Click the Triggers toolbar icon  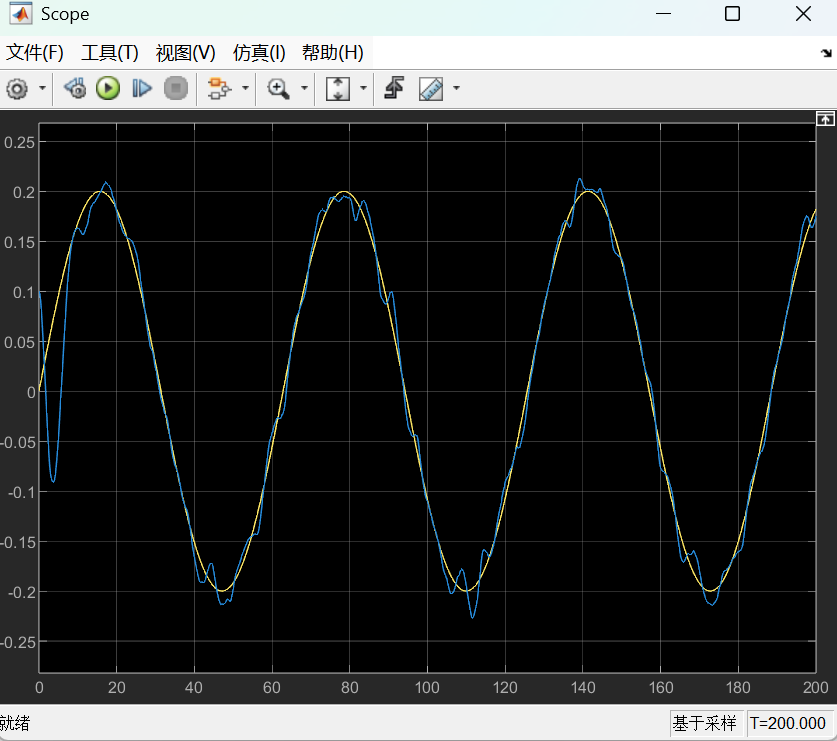tap(394, 89)
